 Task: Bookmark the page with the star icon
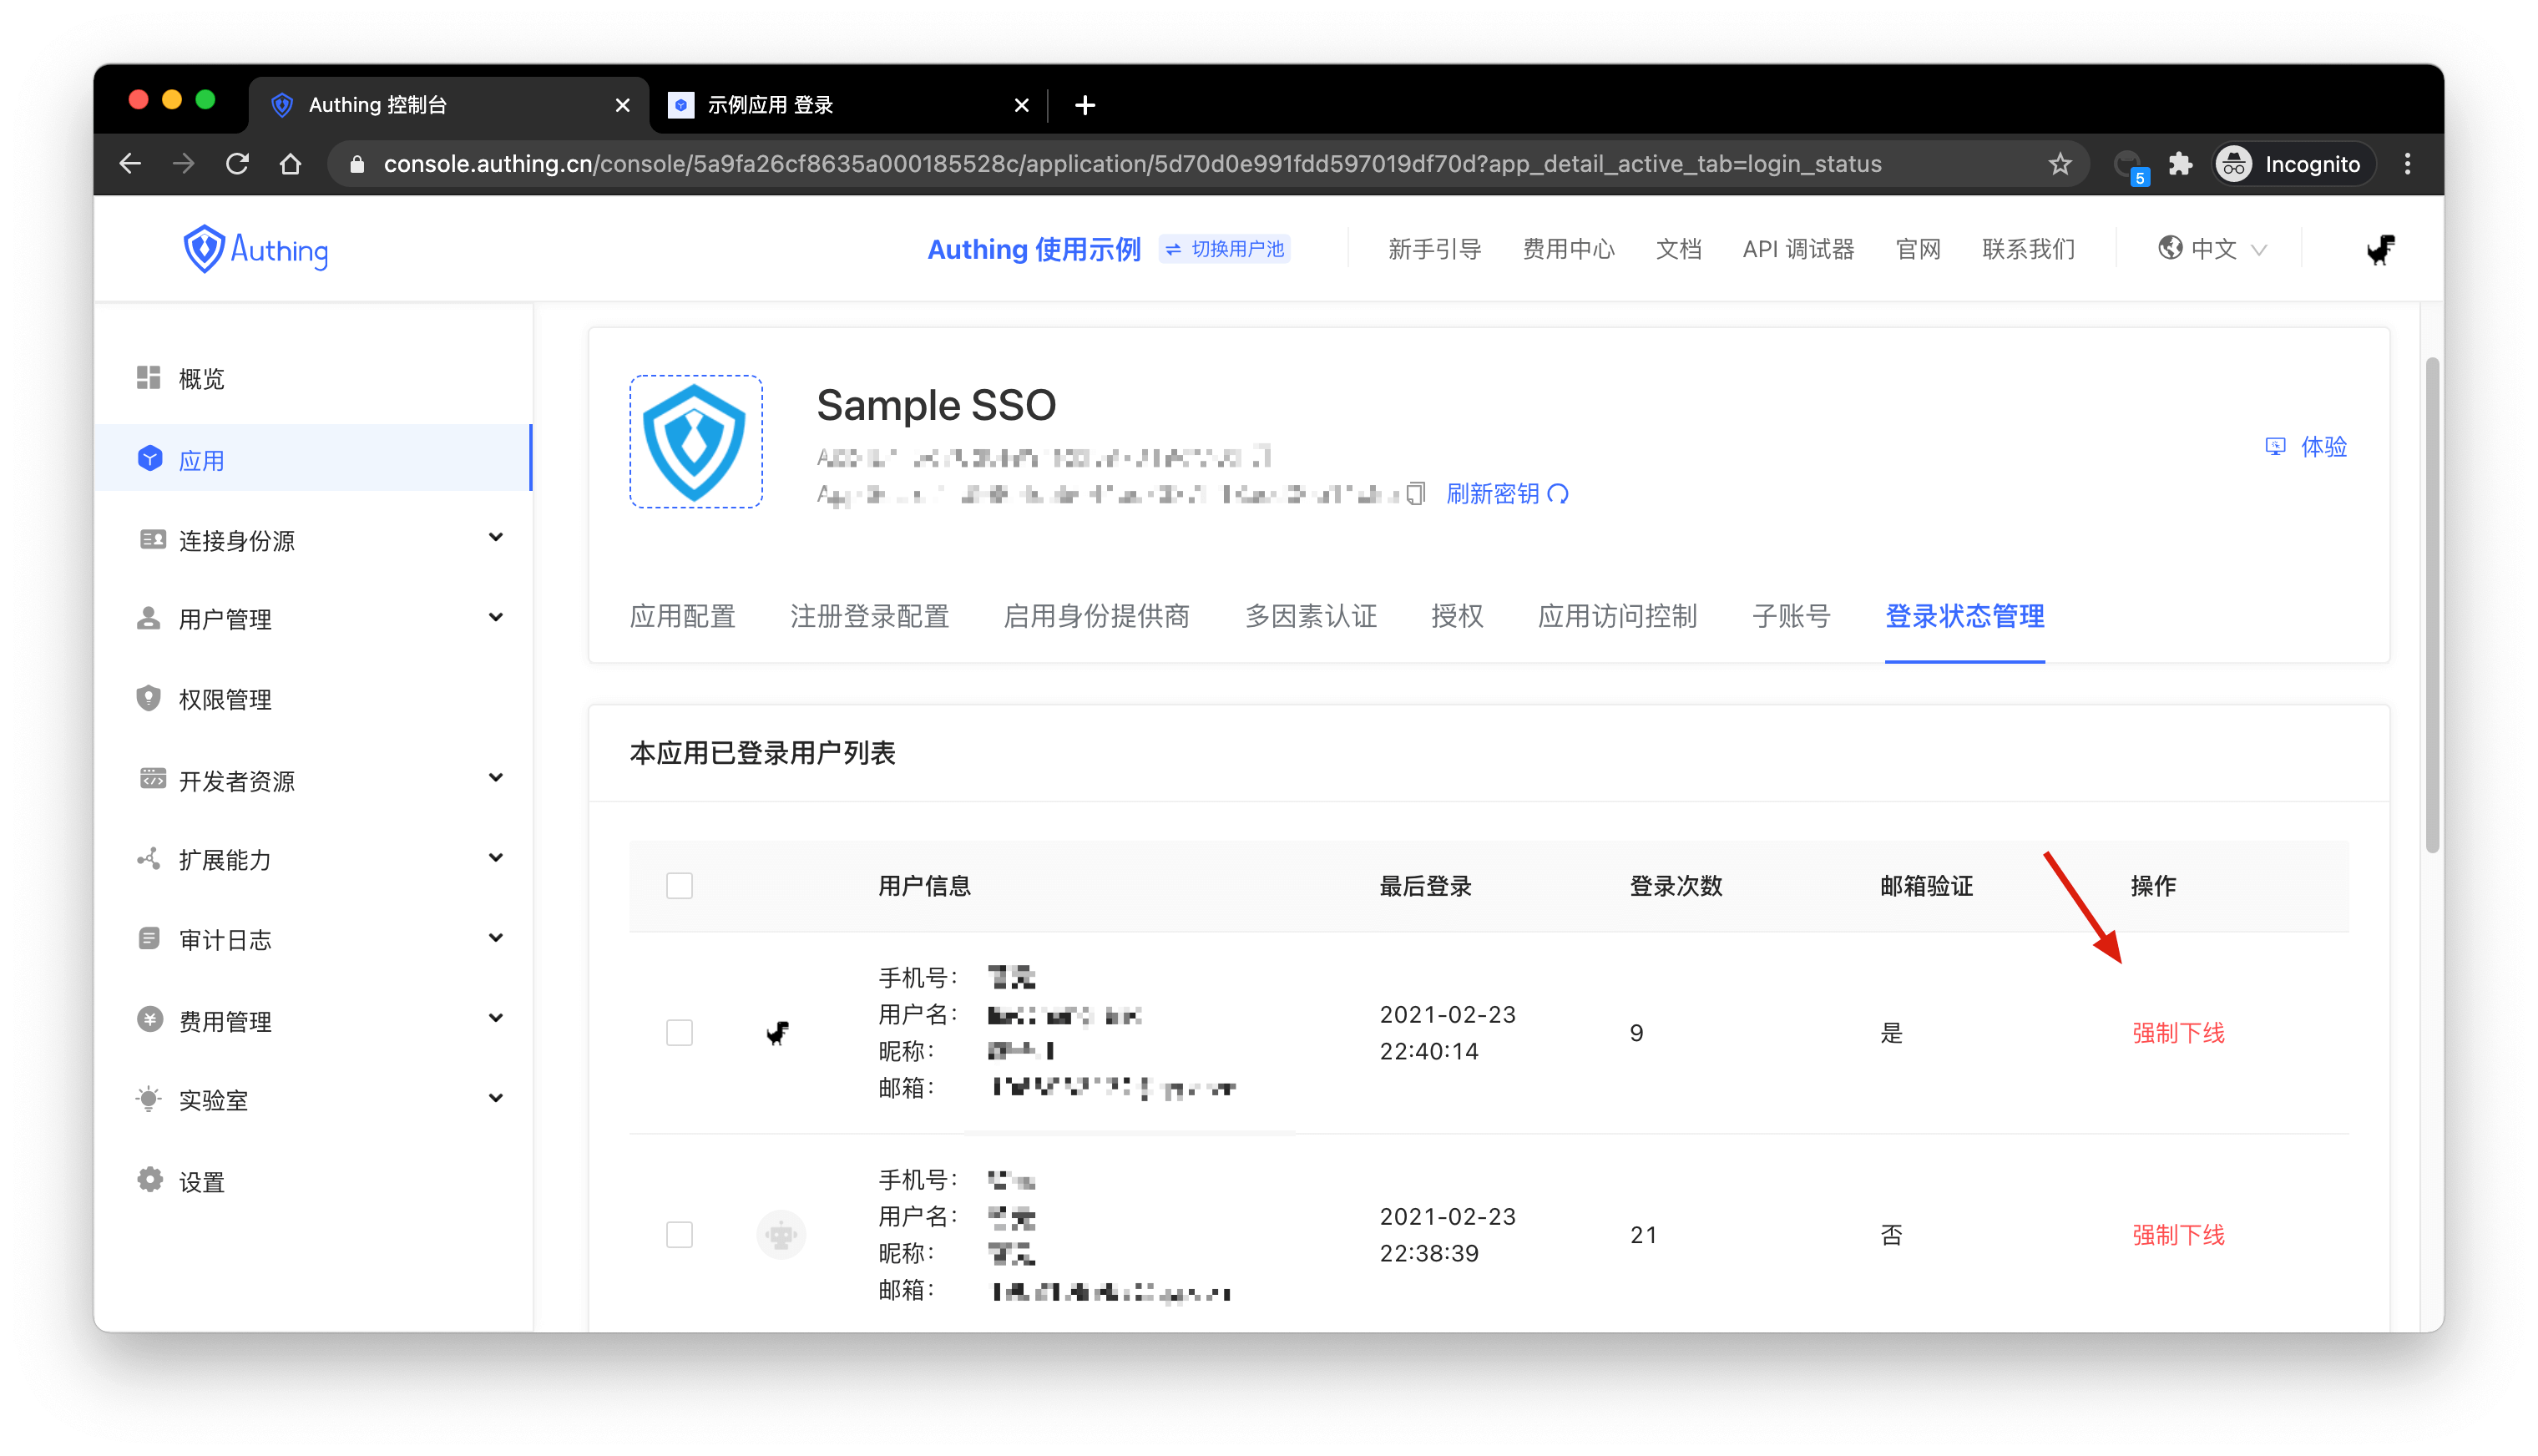2059,164
